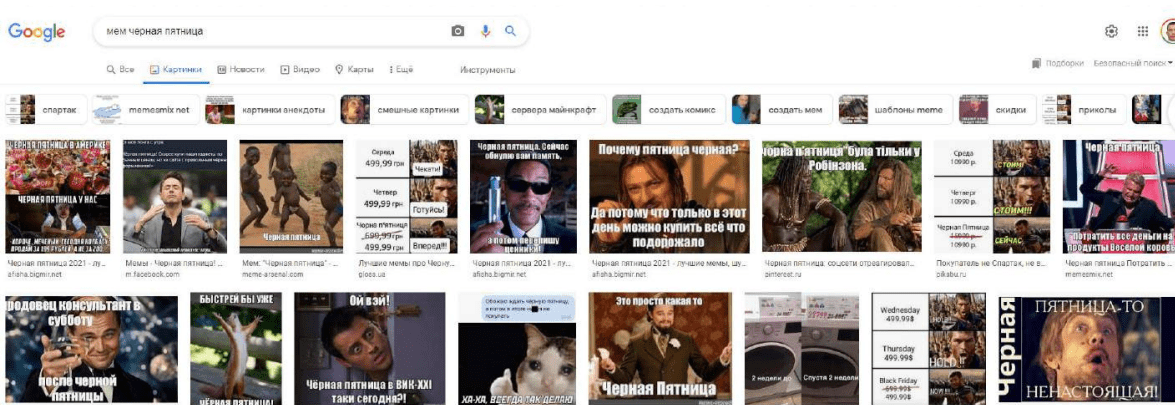Image resolution: width=1175 pixels, height=405 pixels.
Task: Open Инструменты search tools
Action: pyautogui.click(x=487, y=70)
